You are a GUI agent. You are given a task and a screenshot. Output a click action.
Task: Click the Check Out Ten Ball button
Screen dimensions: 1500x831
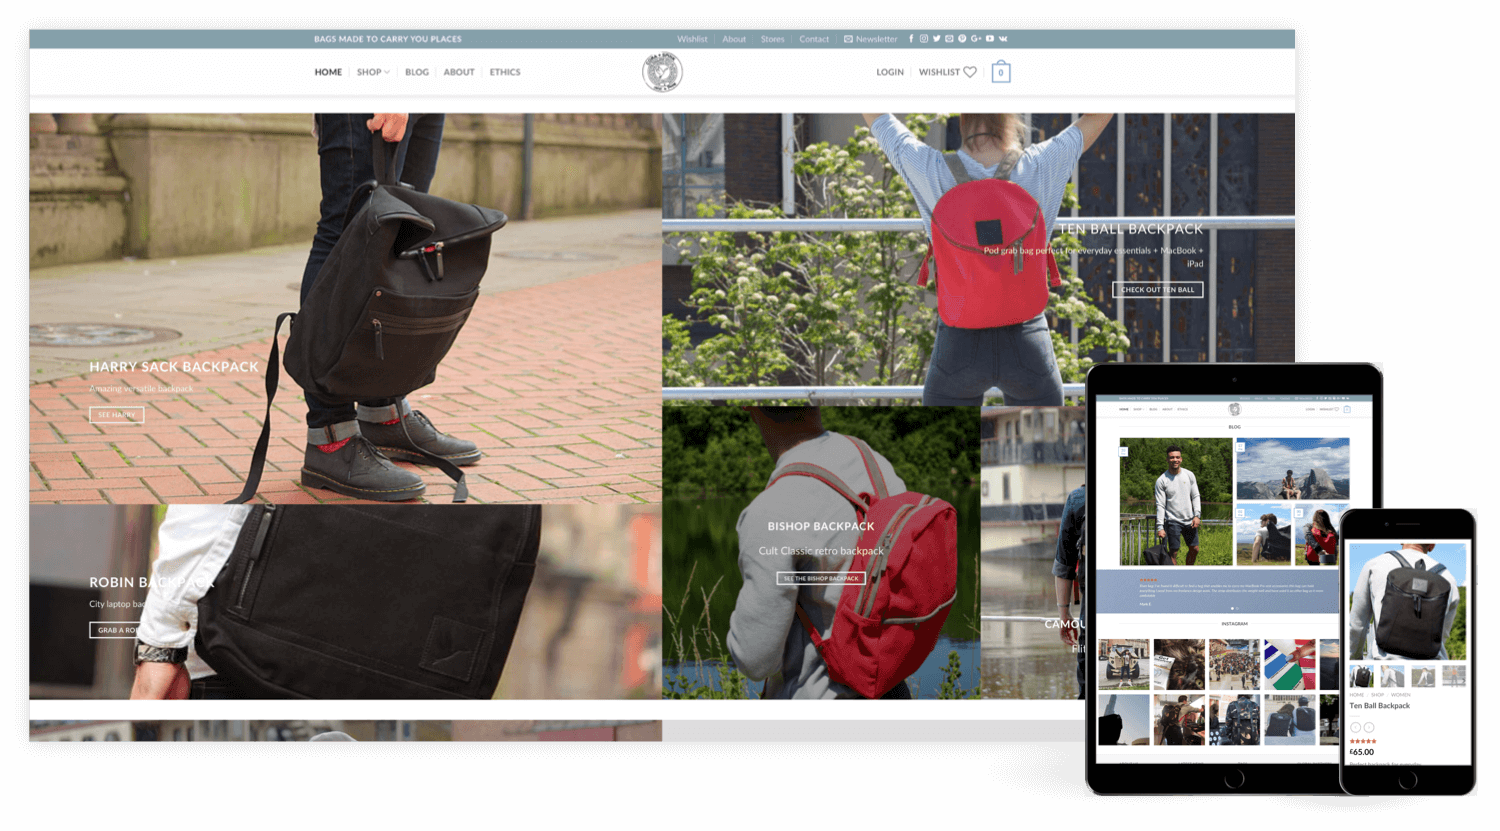pyautogui.click(x=1158, y=290)
